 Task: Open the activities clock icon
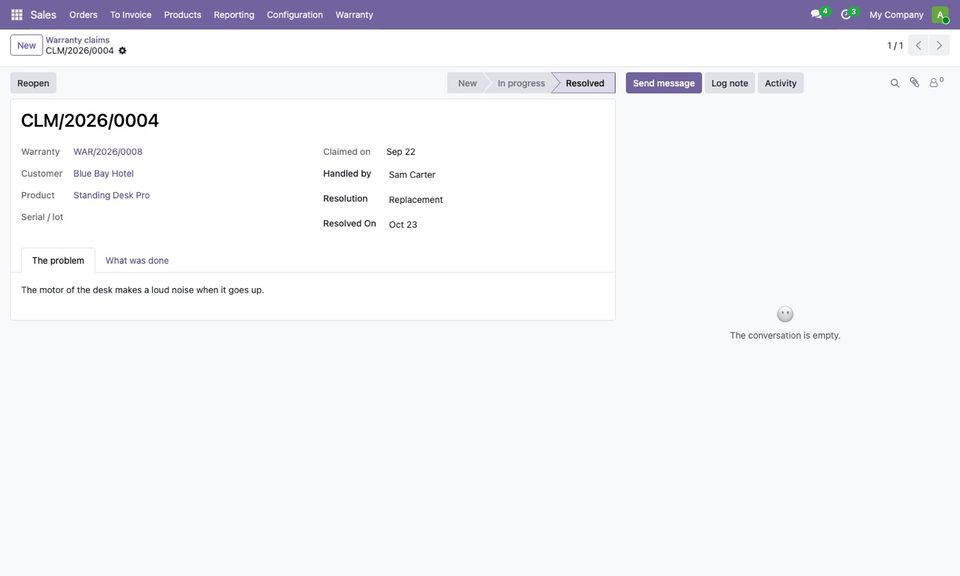[847, 14]
